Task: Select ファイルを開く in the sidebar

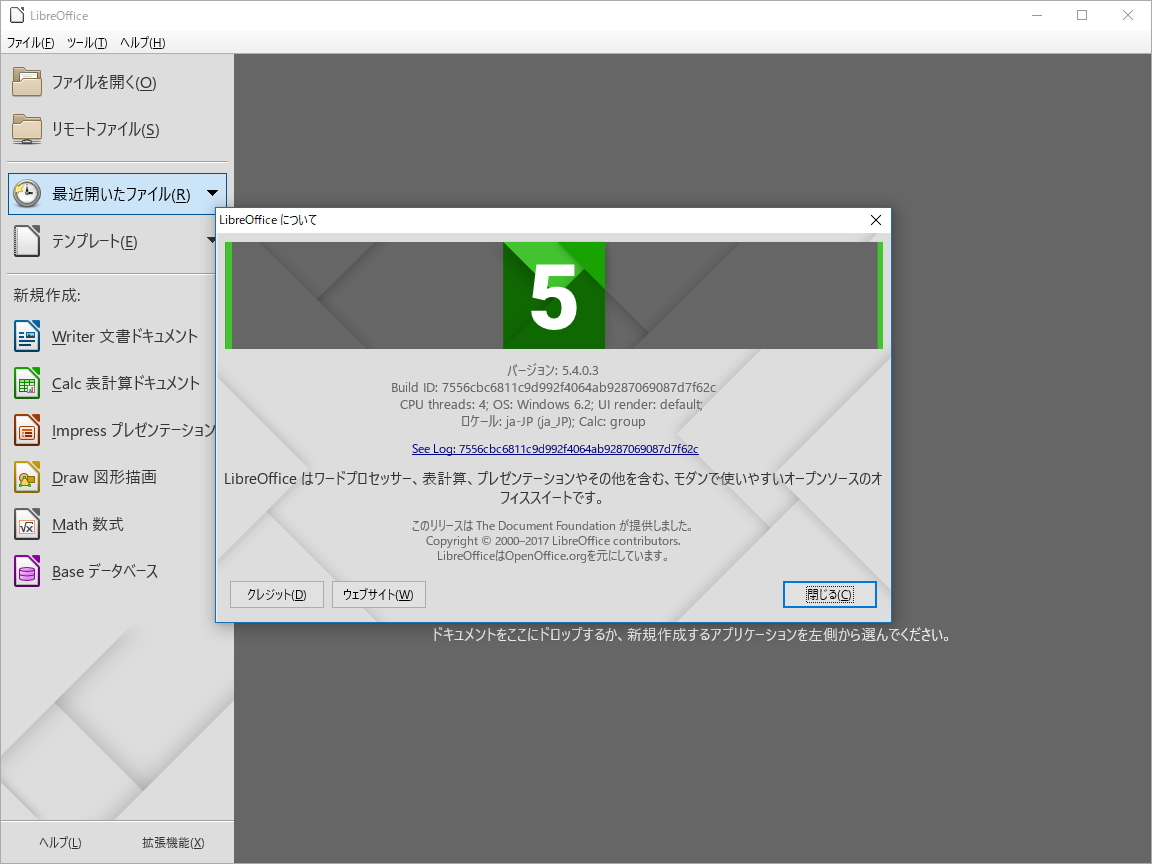Action: coord(101,82)
